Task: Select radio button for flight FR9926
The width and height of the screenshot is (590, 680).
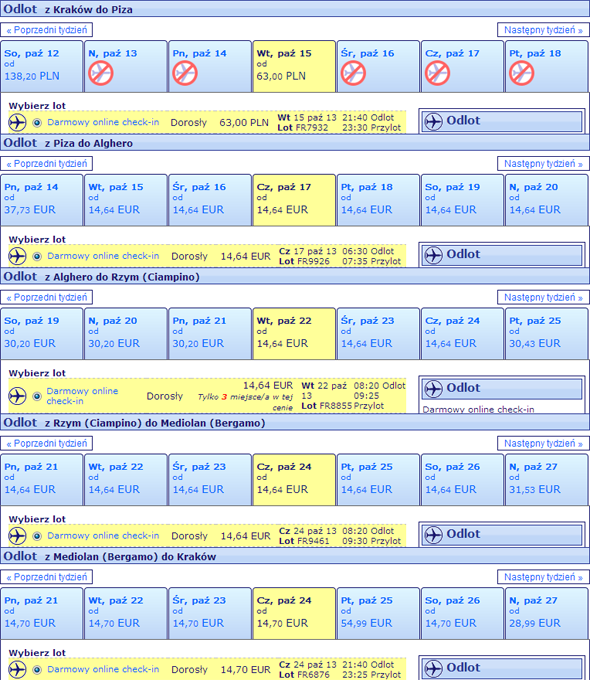Action: click(37, 256)
